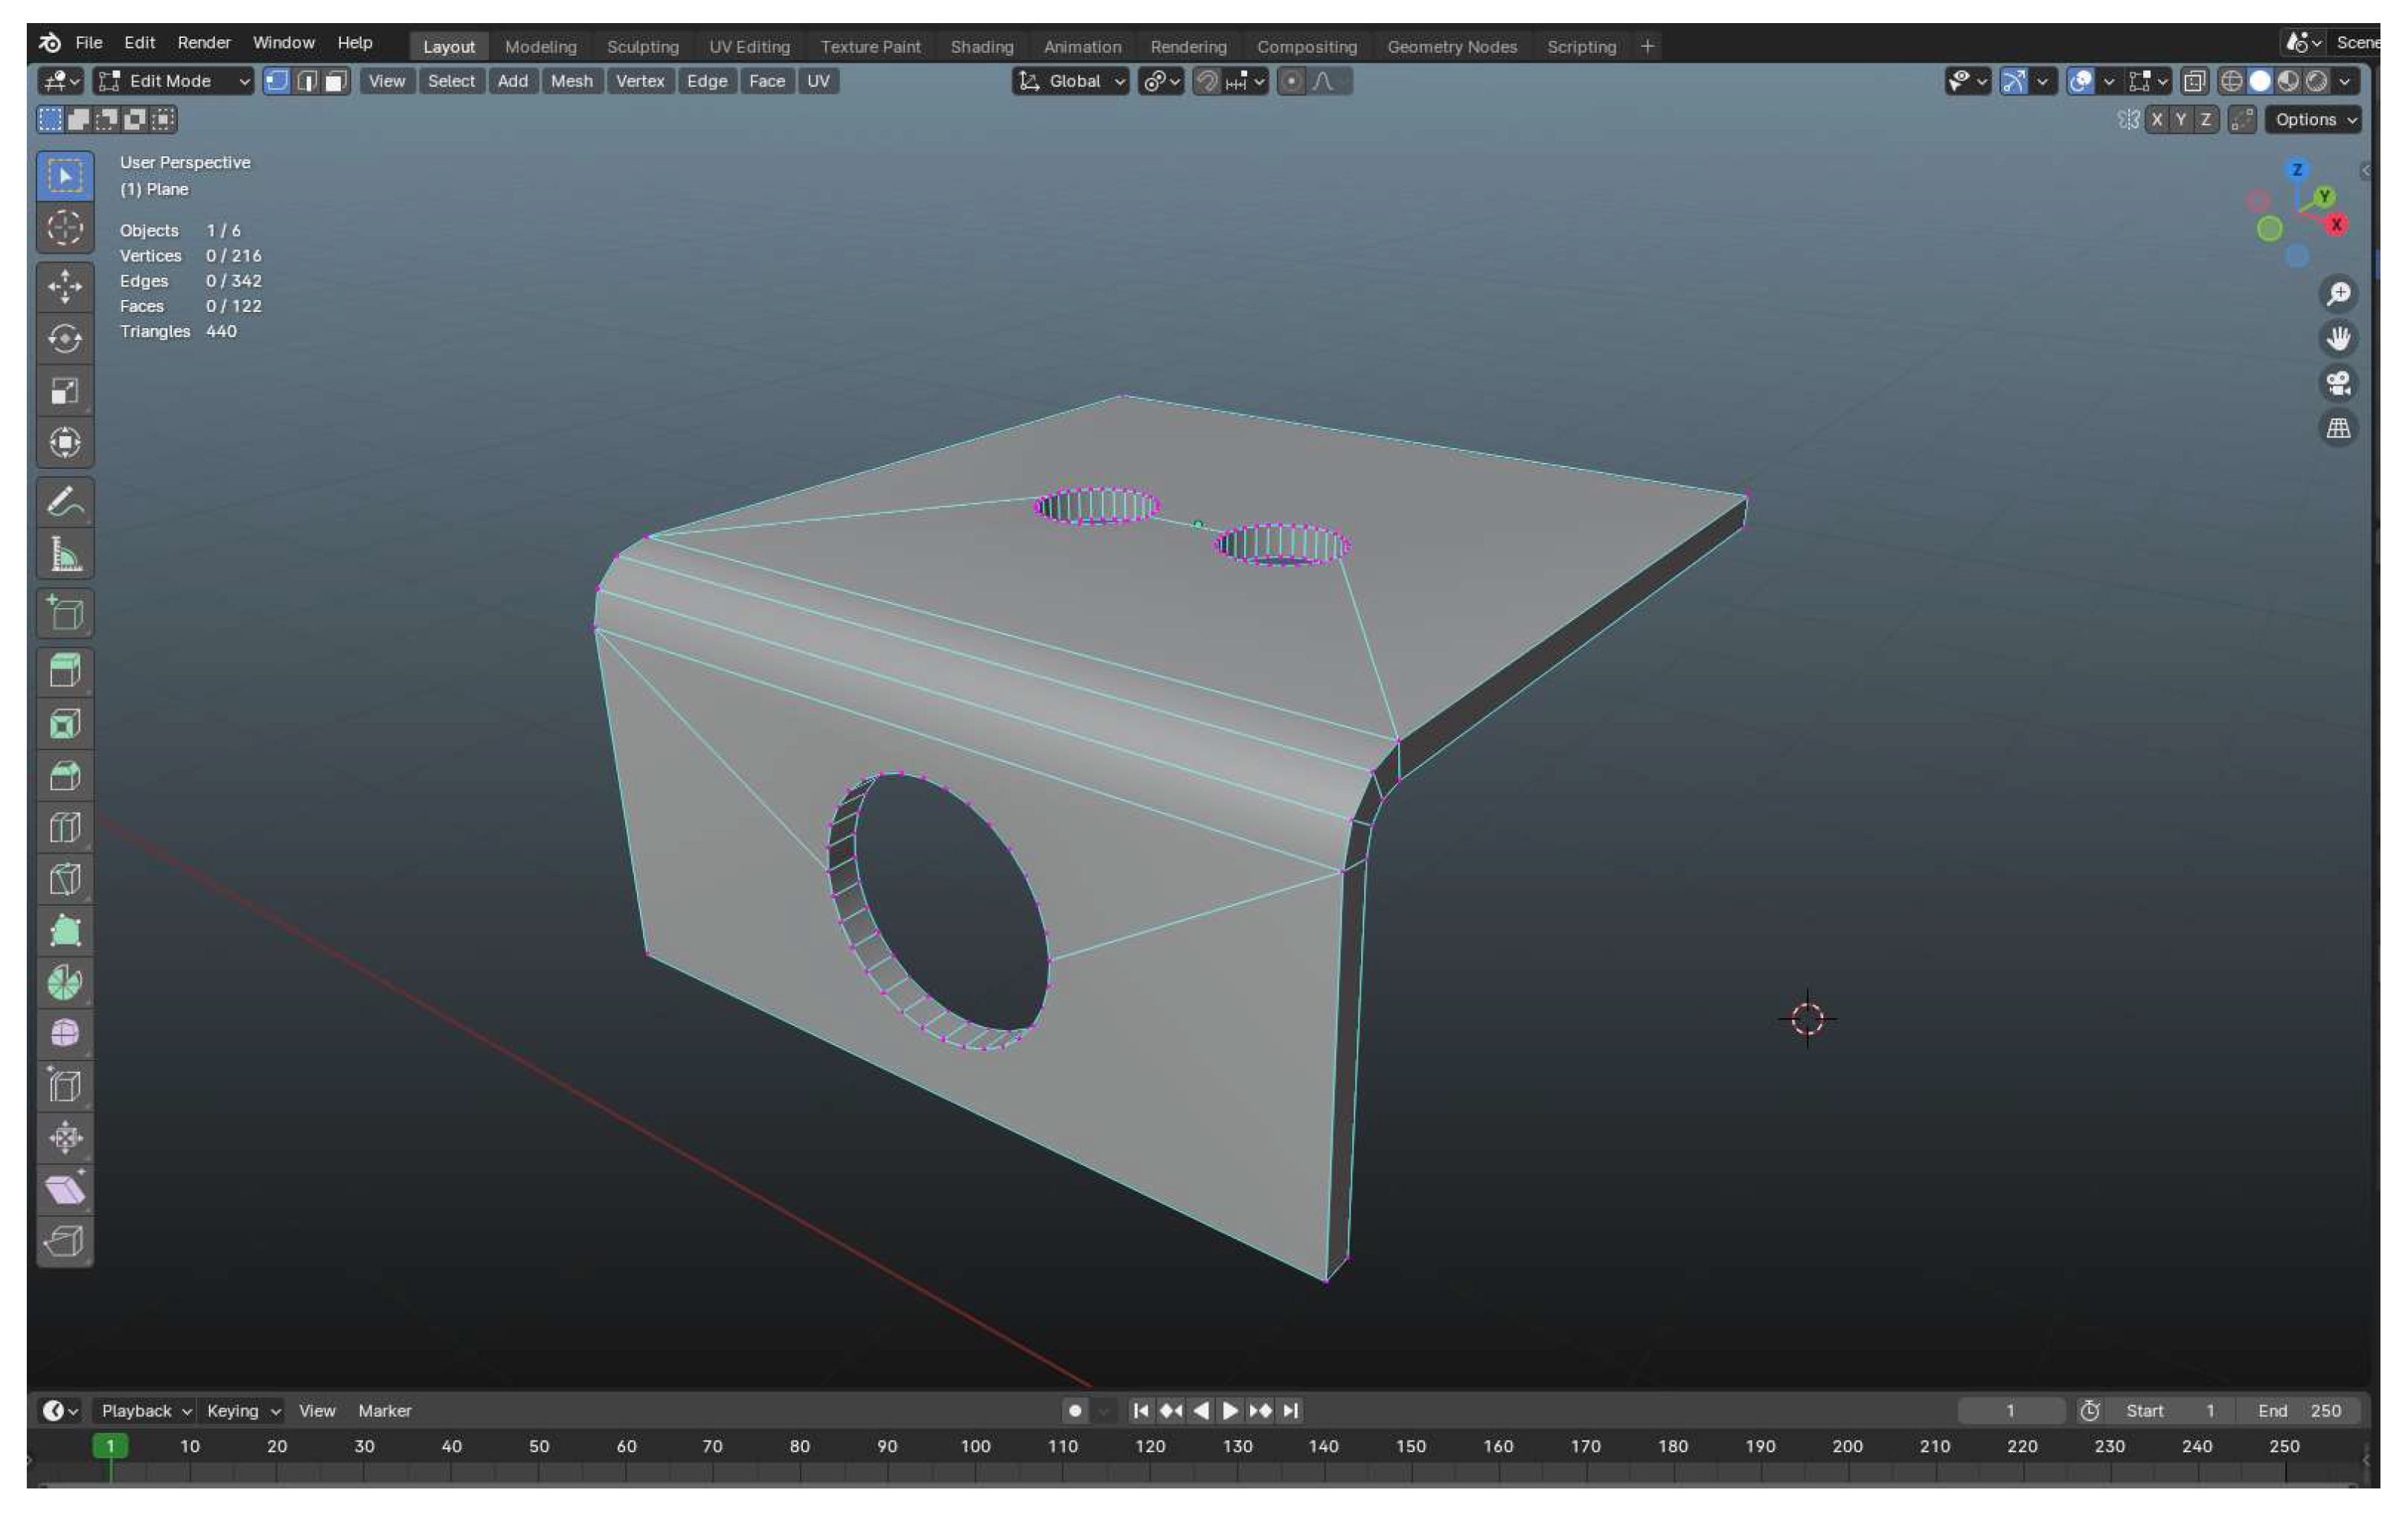
Task: Activate the Annotate pencil tool
Action: pyautogui.click(x=65, y=502)
